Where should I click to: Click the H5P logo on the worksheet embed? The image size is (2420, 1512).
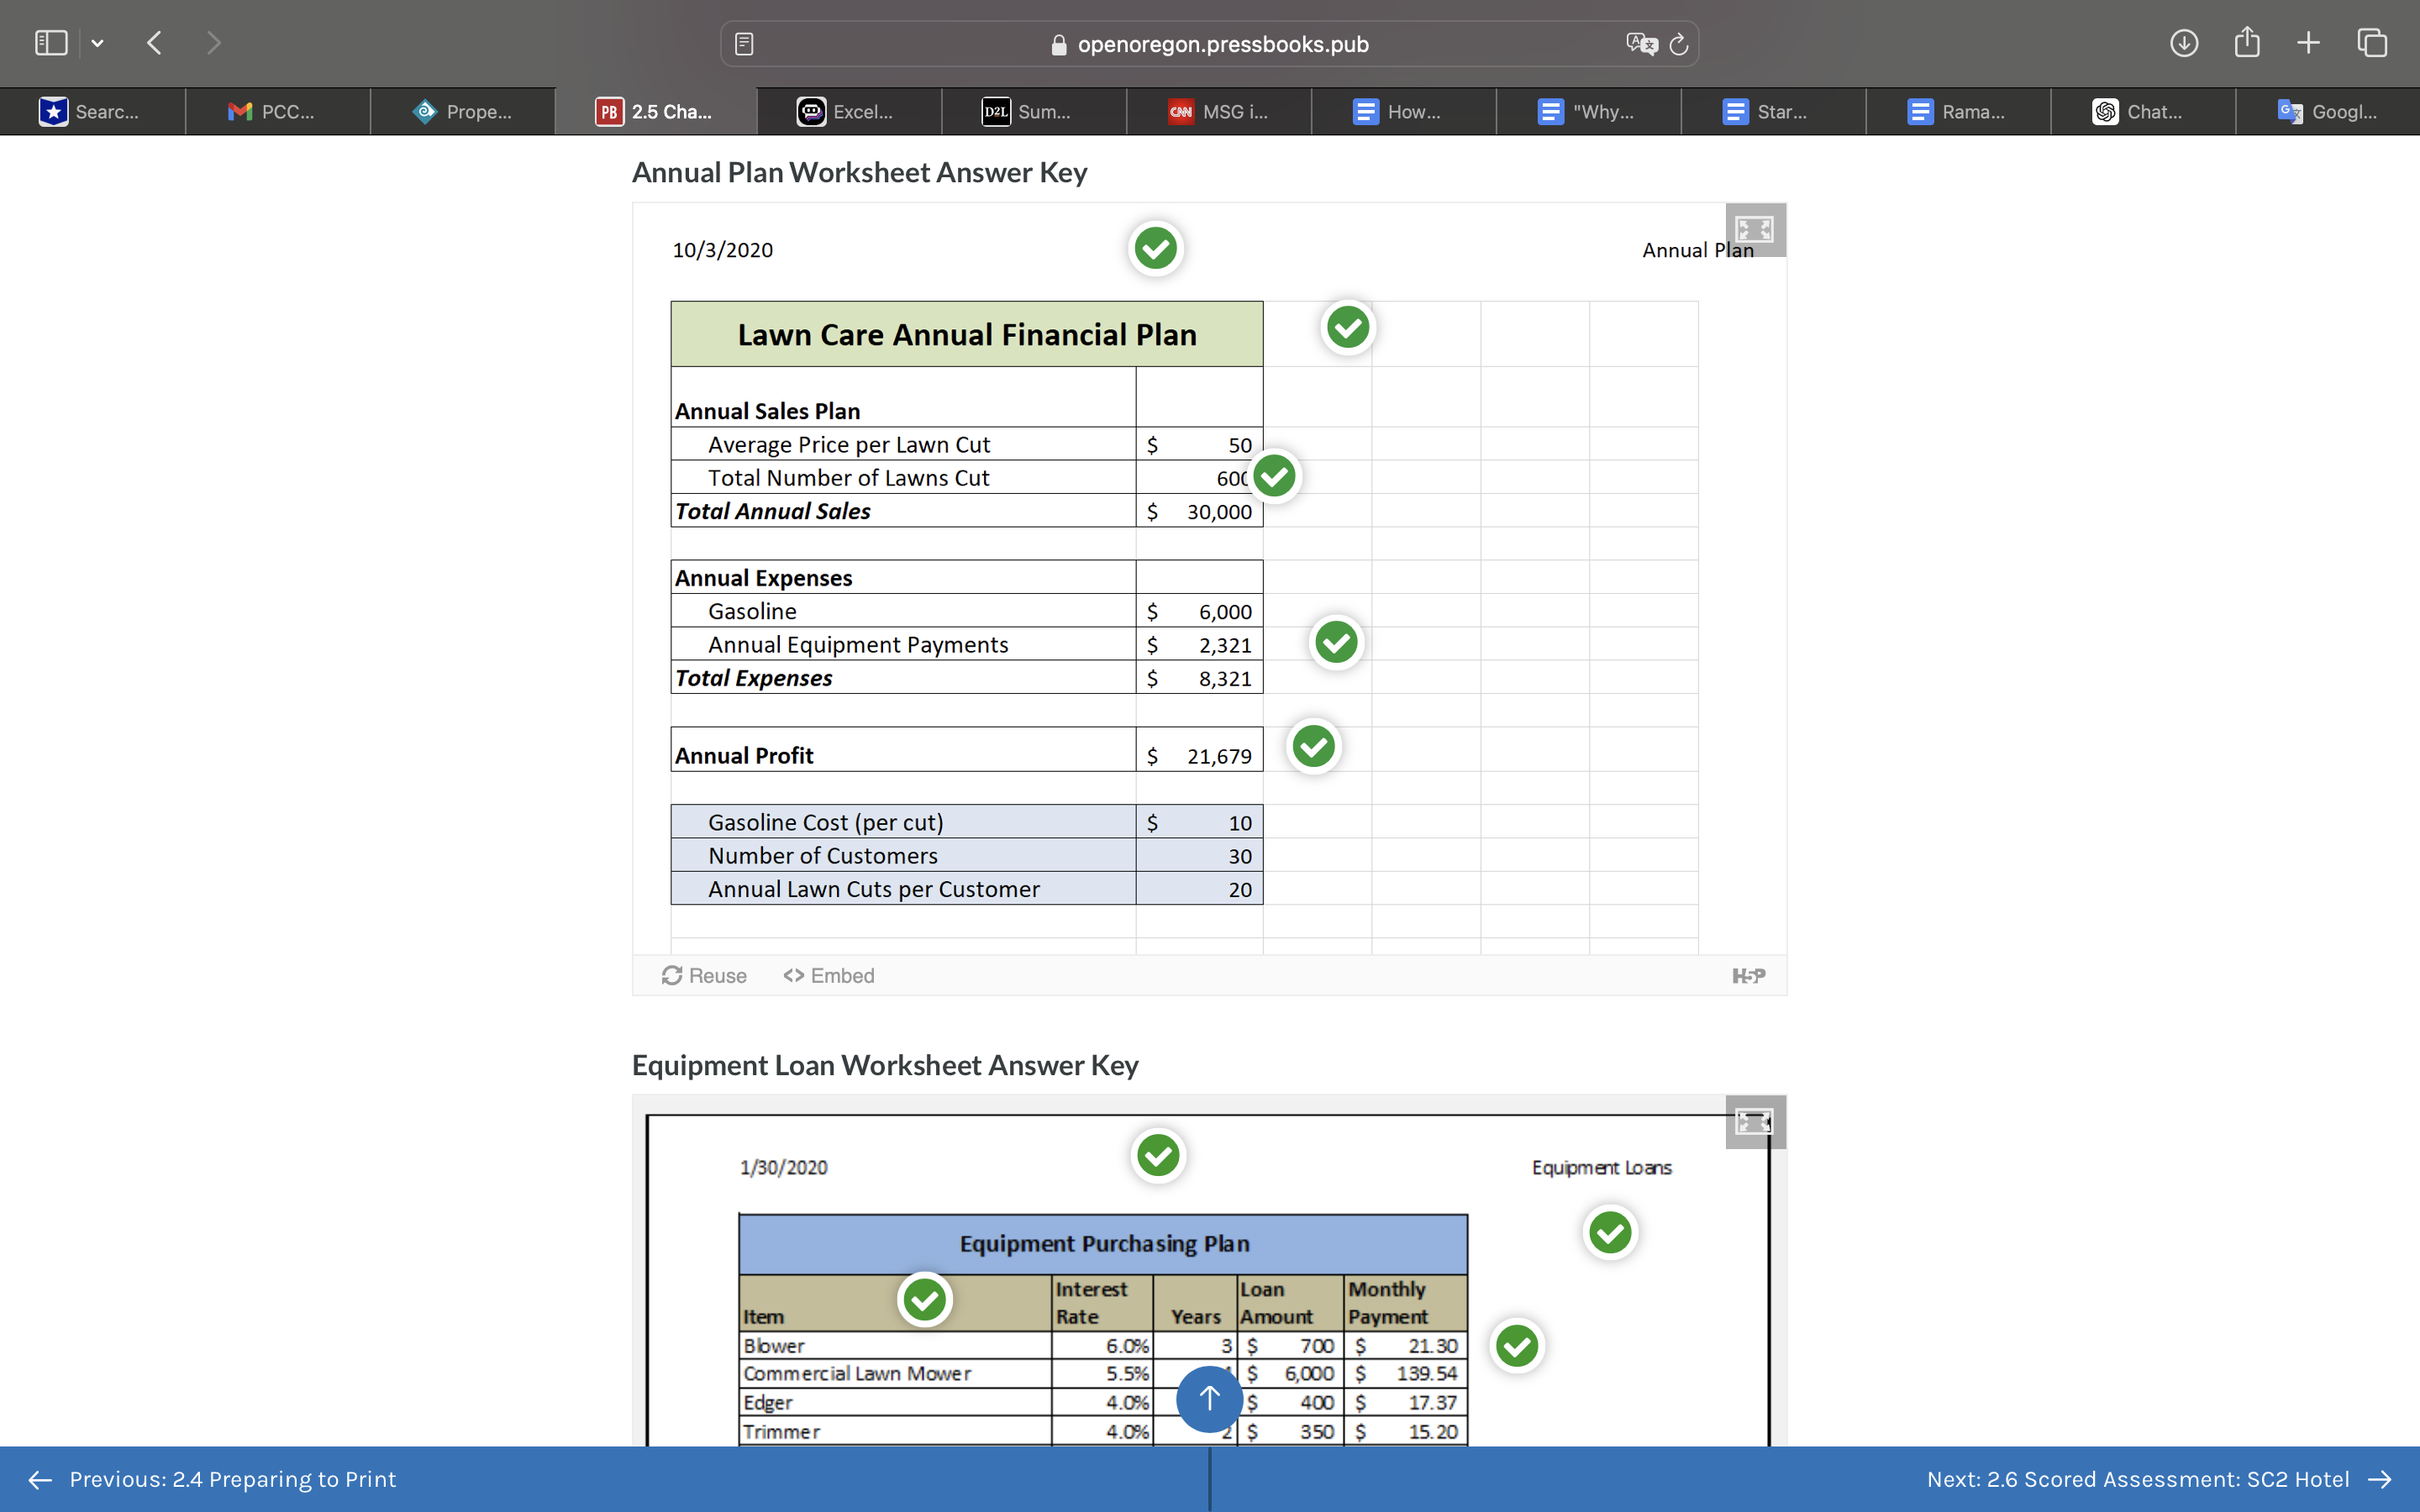coord(1749,975)
